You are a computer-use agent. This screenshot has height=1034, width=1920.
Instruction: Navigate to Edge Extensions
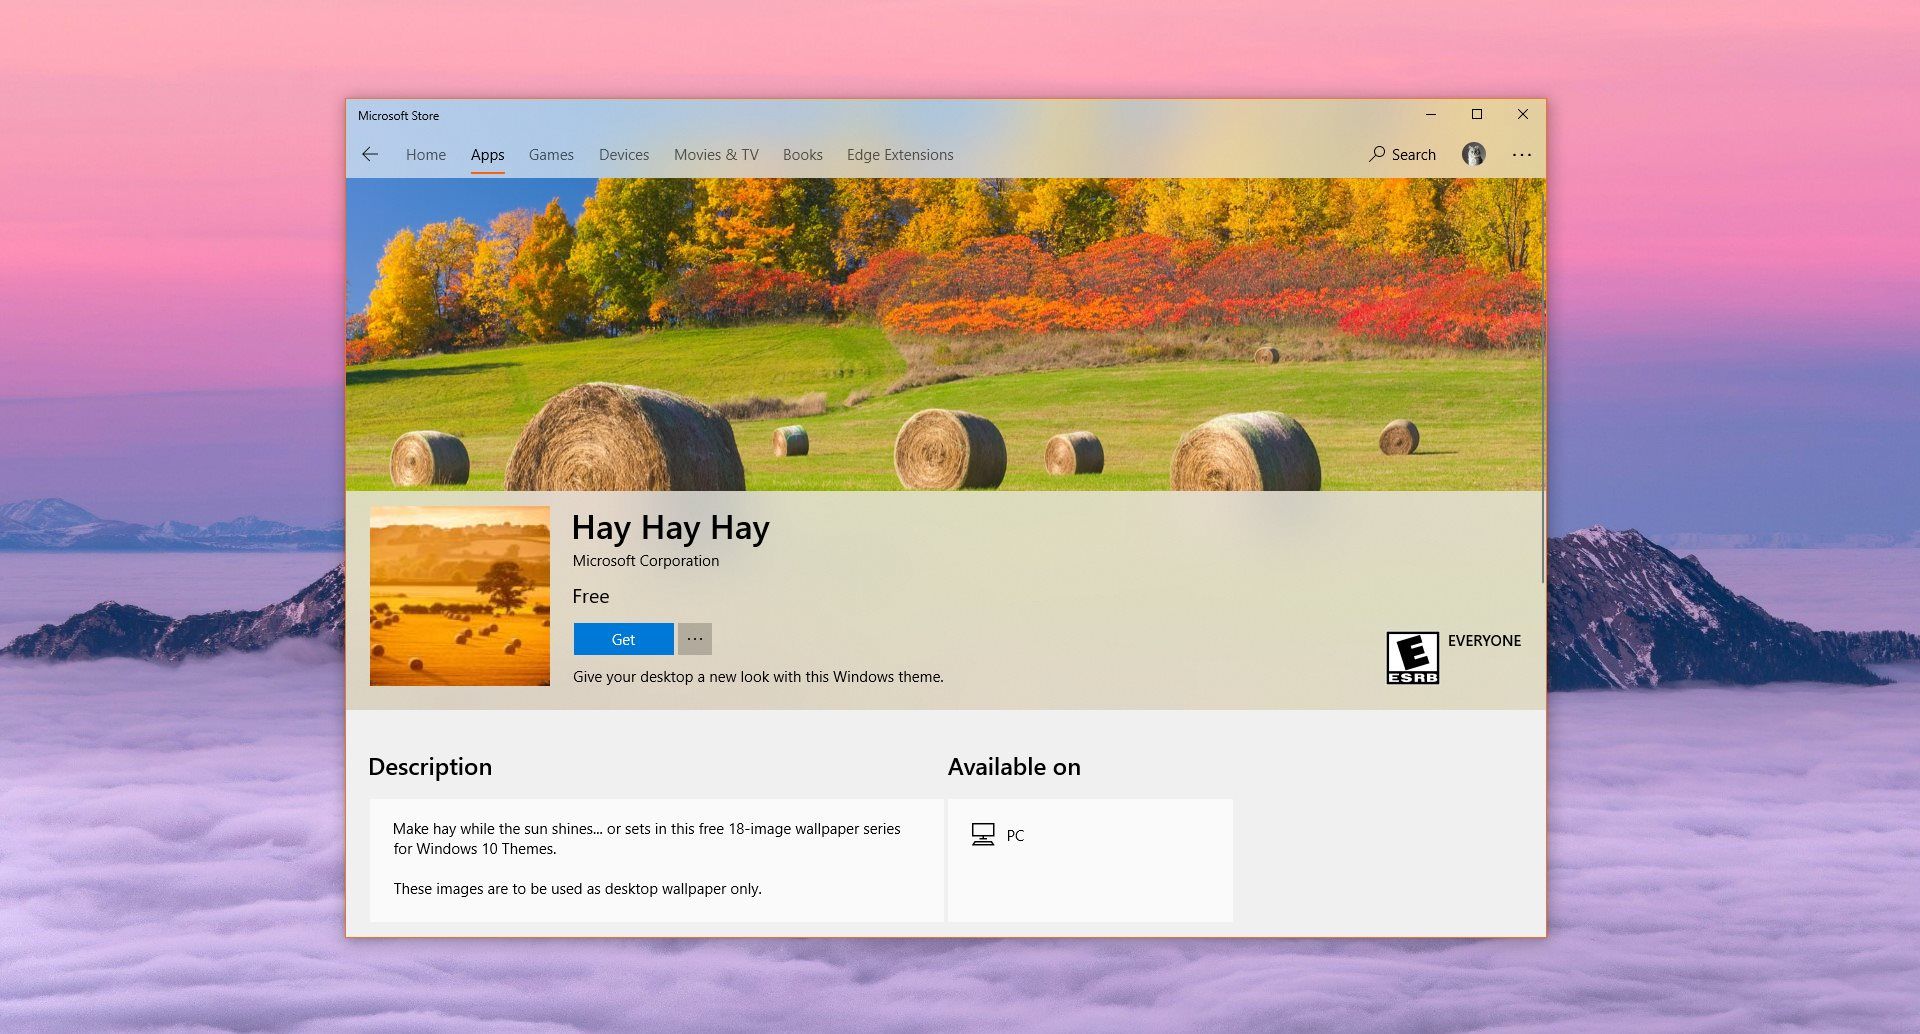point(899,154)
